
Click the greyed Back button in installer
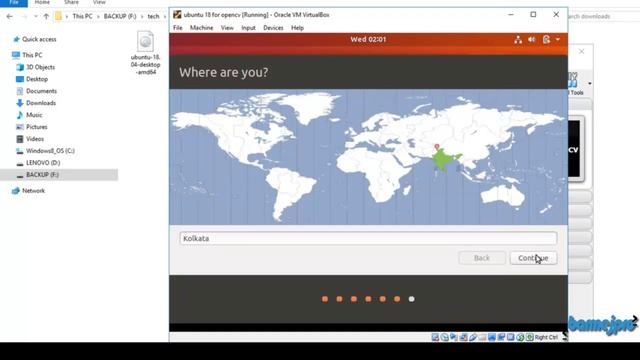(482, 258)
